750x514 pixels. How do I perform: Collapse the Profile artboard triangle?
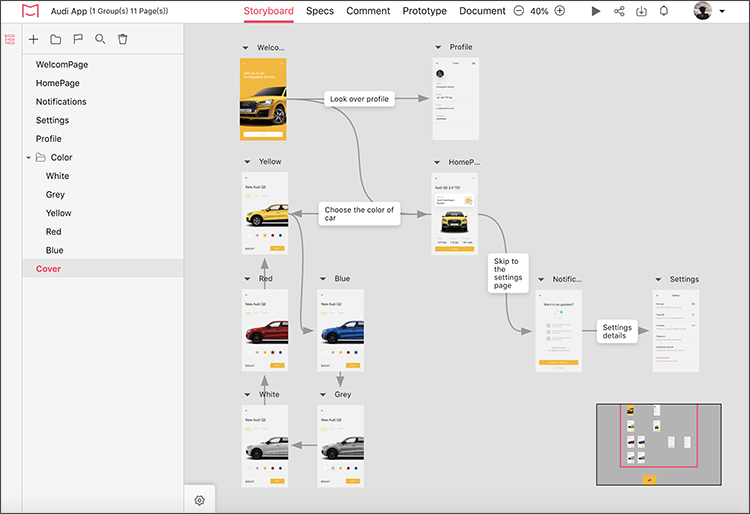[438, 47]
